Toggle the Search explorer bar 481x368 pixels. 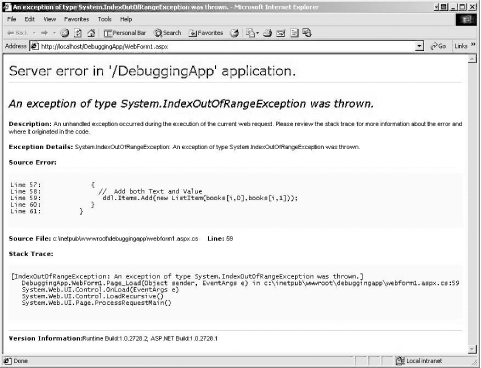click(x=167, y=33)
